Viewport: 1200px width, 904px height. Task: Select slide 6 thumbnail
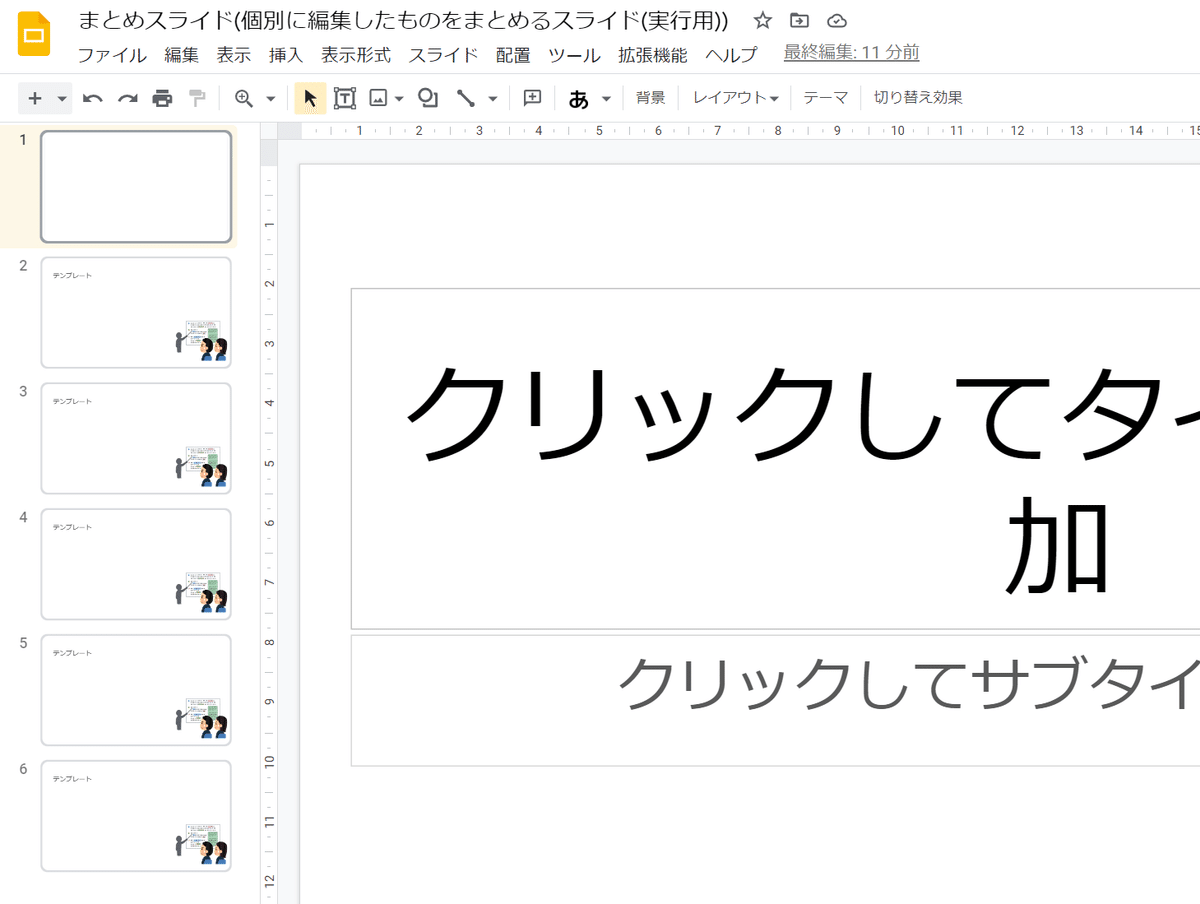136,816
